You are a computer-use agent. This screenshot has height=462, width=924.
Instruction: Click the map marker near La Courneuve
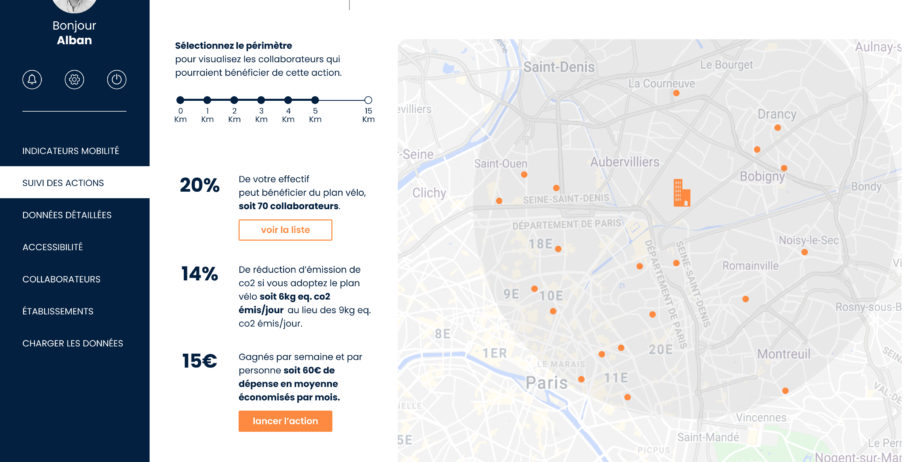coord(676,93)
